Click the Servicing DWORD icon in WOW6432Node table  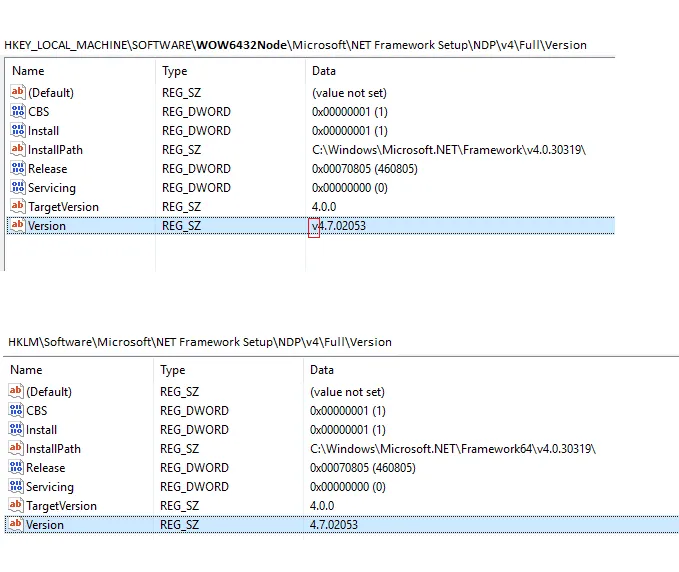(x=18, y=187)
